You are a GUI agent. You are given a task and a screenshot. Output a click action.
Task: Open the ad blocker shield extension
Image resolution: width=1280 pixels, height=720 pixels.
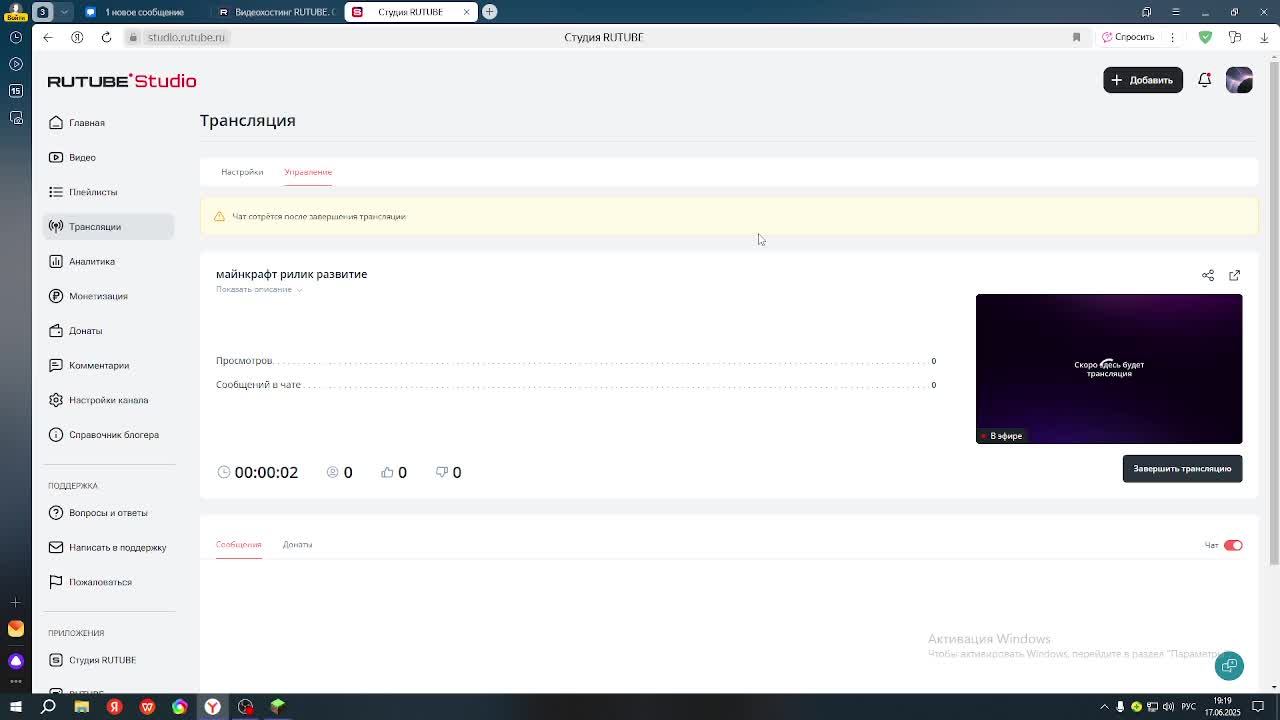[x=1205, y=37]
